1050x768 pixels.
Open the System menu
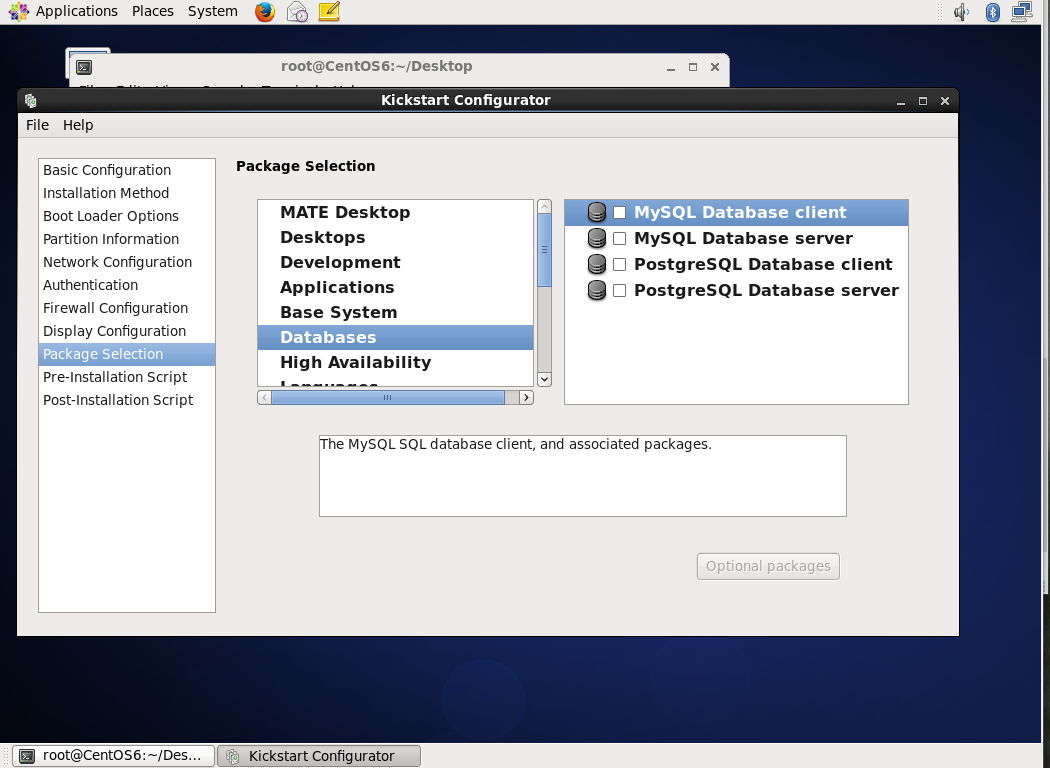(x=213, y=11)
